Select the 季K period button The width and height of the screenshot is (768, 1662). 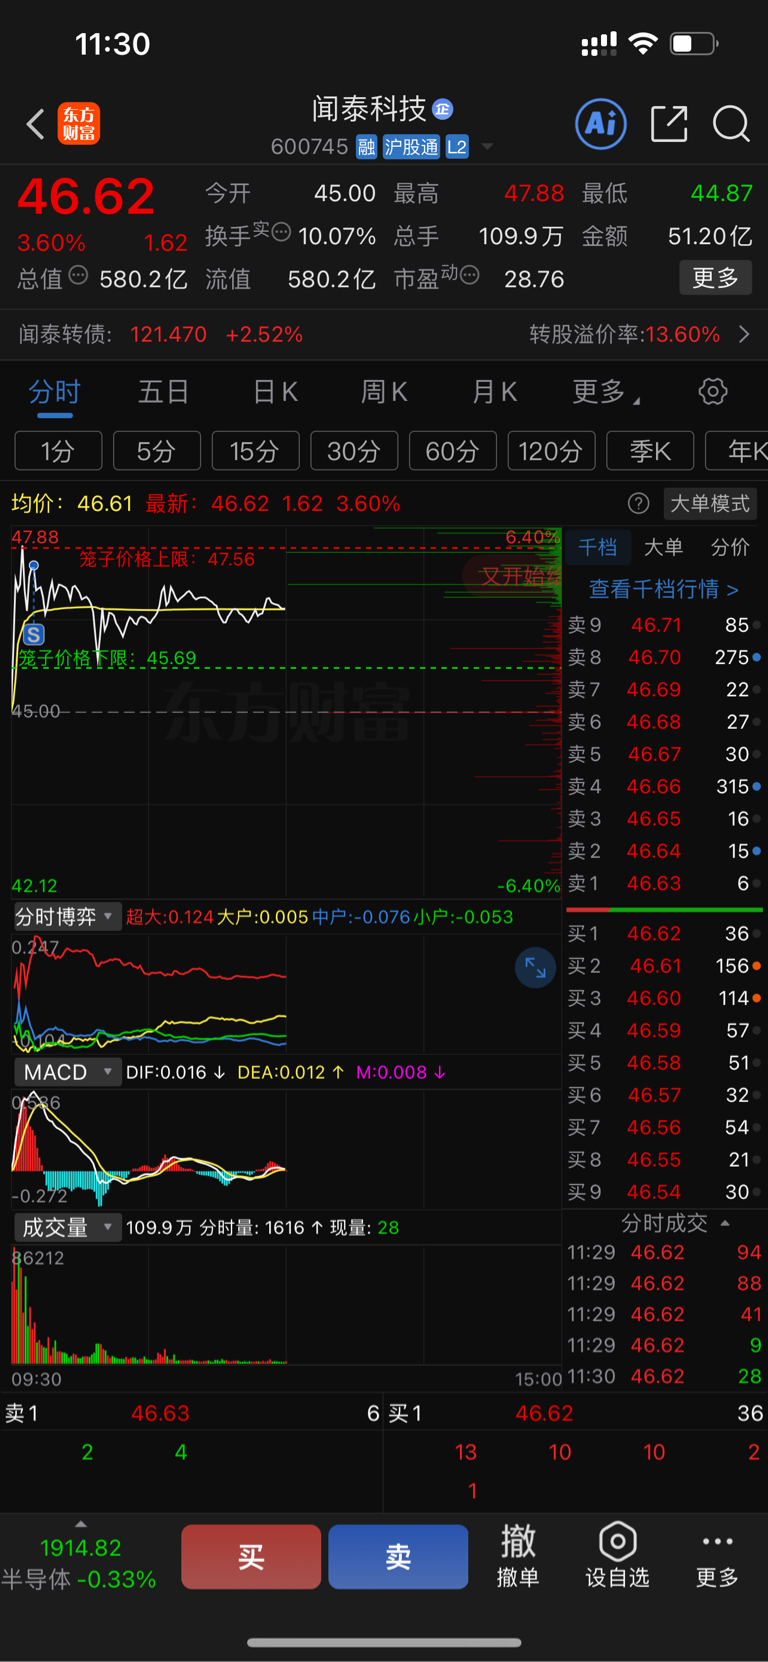650,451
